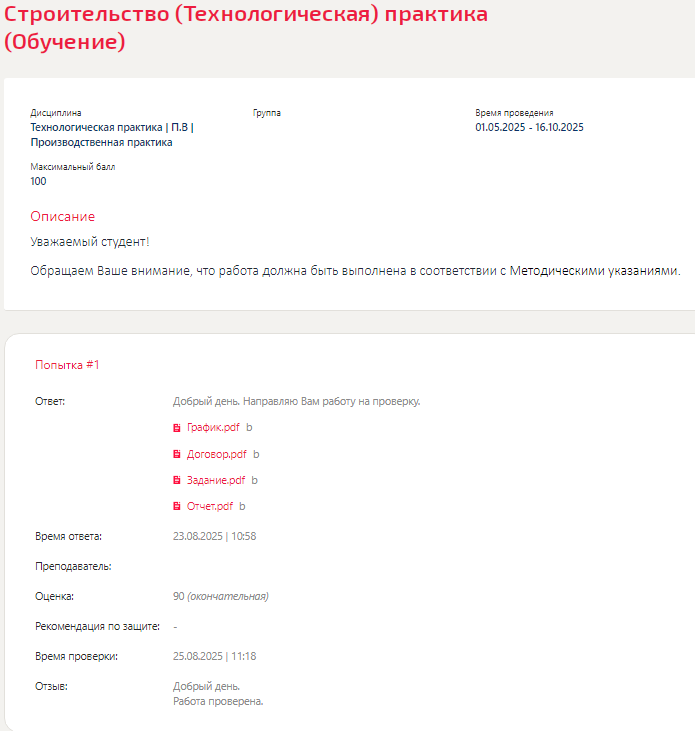Click the PDF icon beside Отчет.pdf
Viewport: 695px width, 731px height.
177,506
